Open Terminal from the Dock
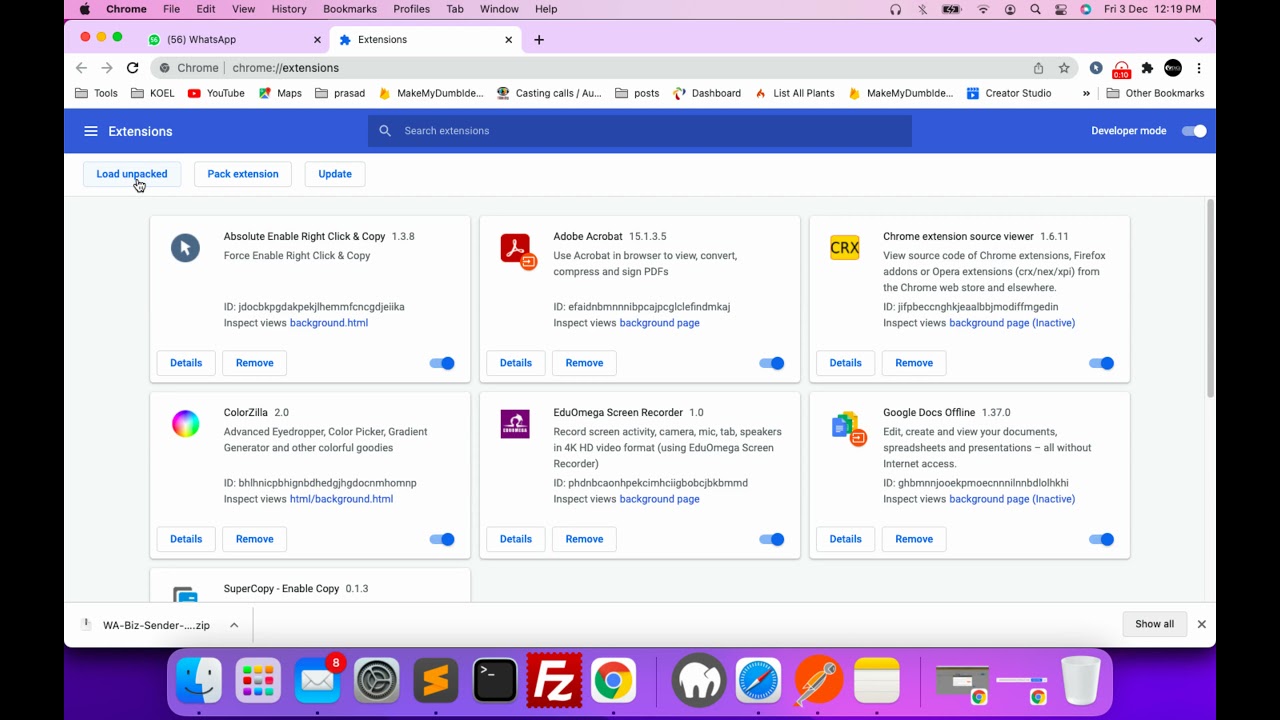This screenshot has width=1280, height=720. (x=495, y=682)
